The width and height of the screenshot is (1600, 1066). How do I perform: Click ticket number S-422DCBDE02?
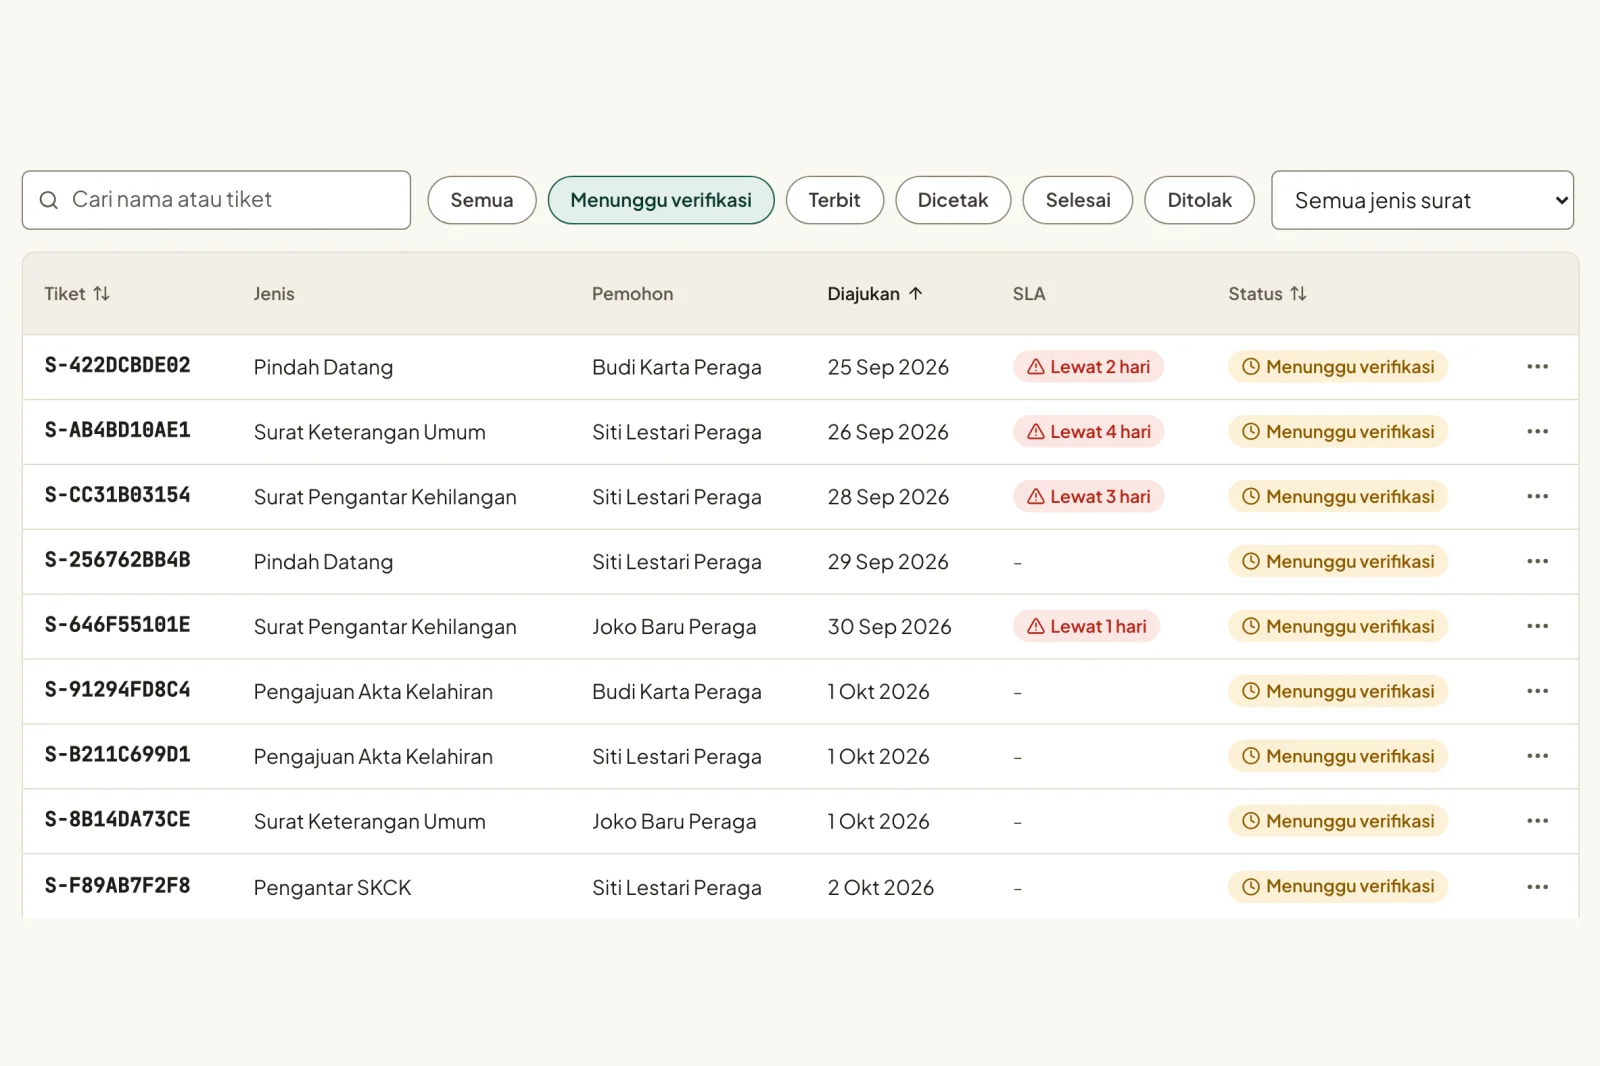(117, 366)
